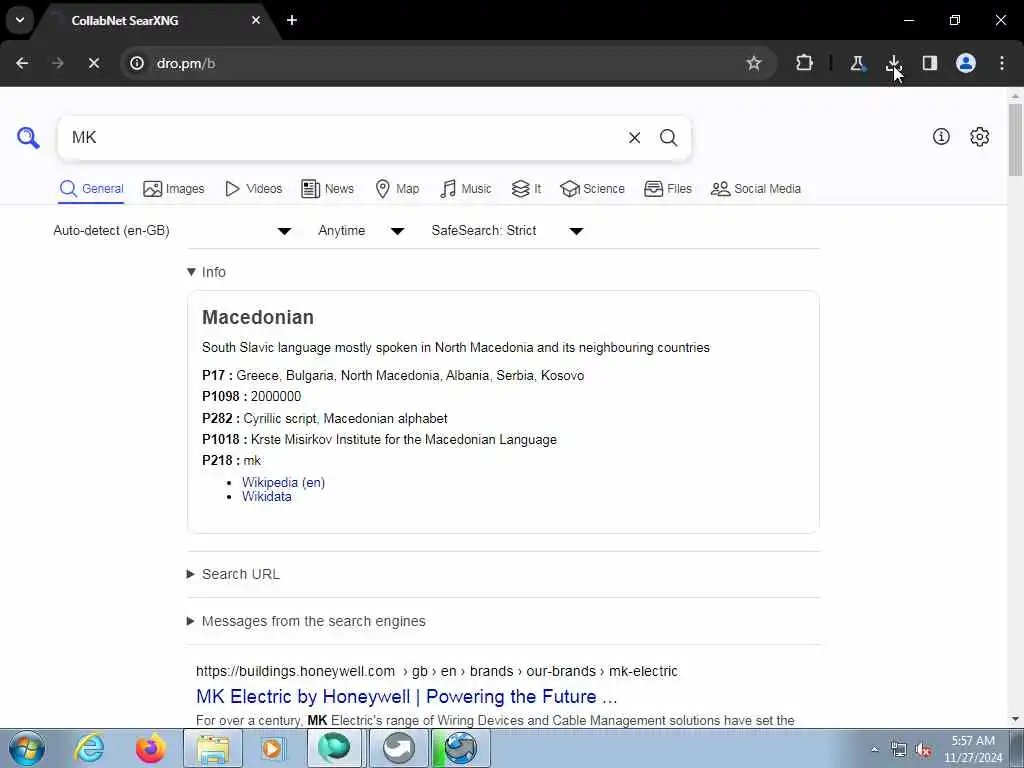
Task: Switch to the Social Media tab
Action: (x=756, y=189)
